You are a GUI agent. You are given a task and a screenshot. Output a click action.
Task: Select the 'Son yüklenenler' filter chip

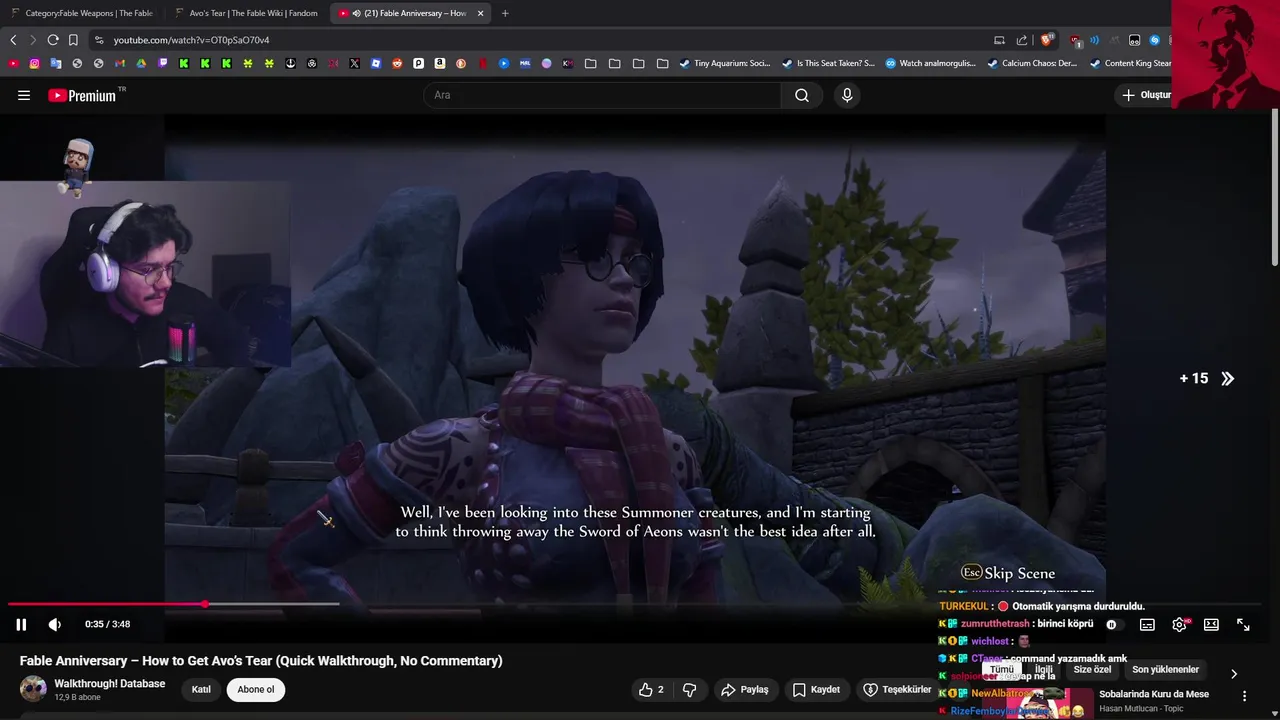coord(1165,670)
